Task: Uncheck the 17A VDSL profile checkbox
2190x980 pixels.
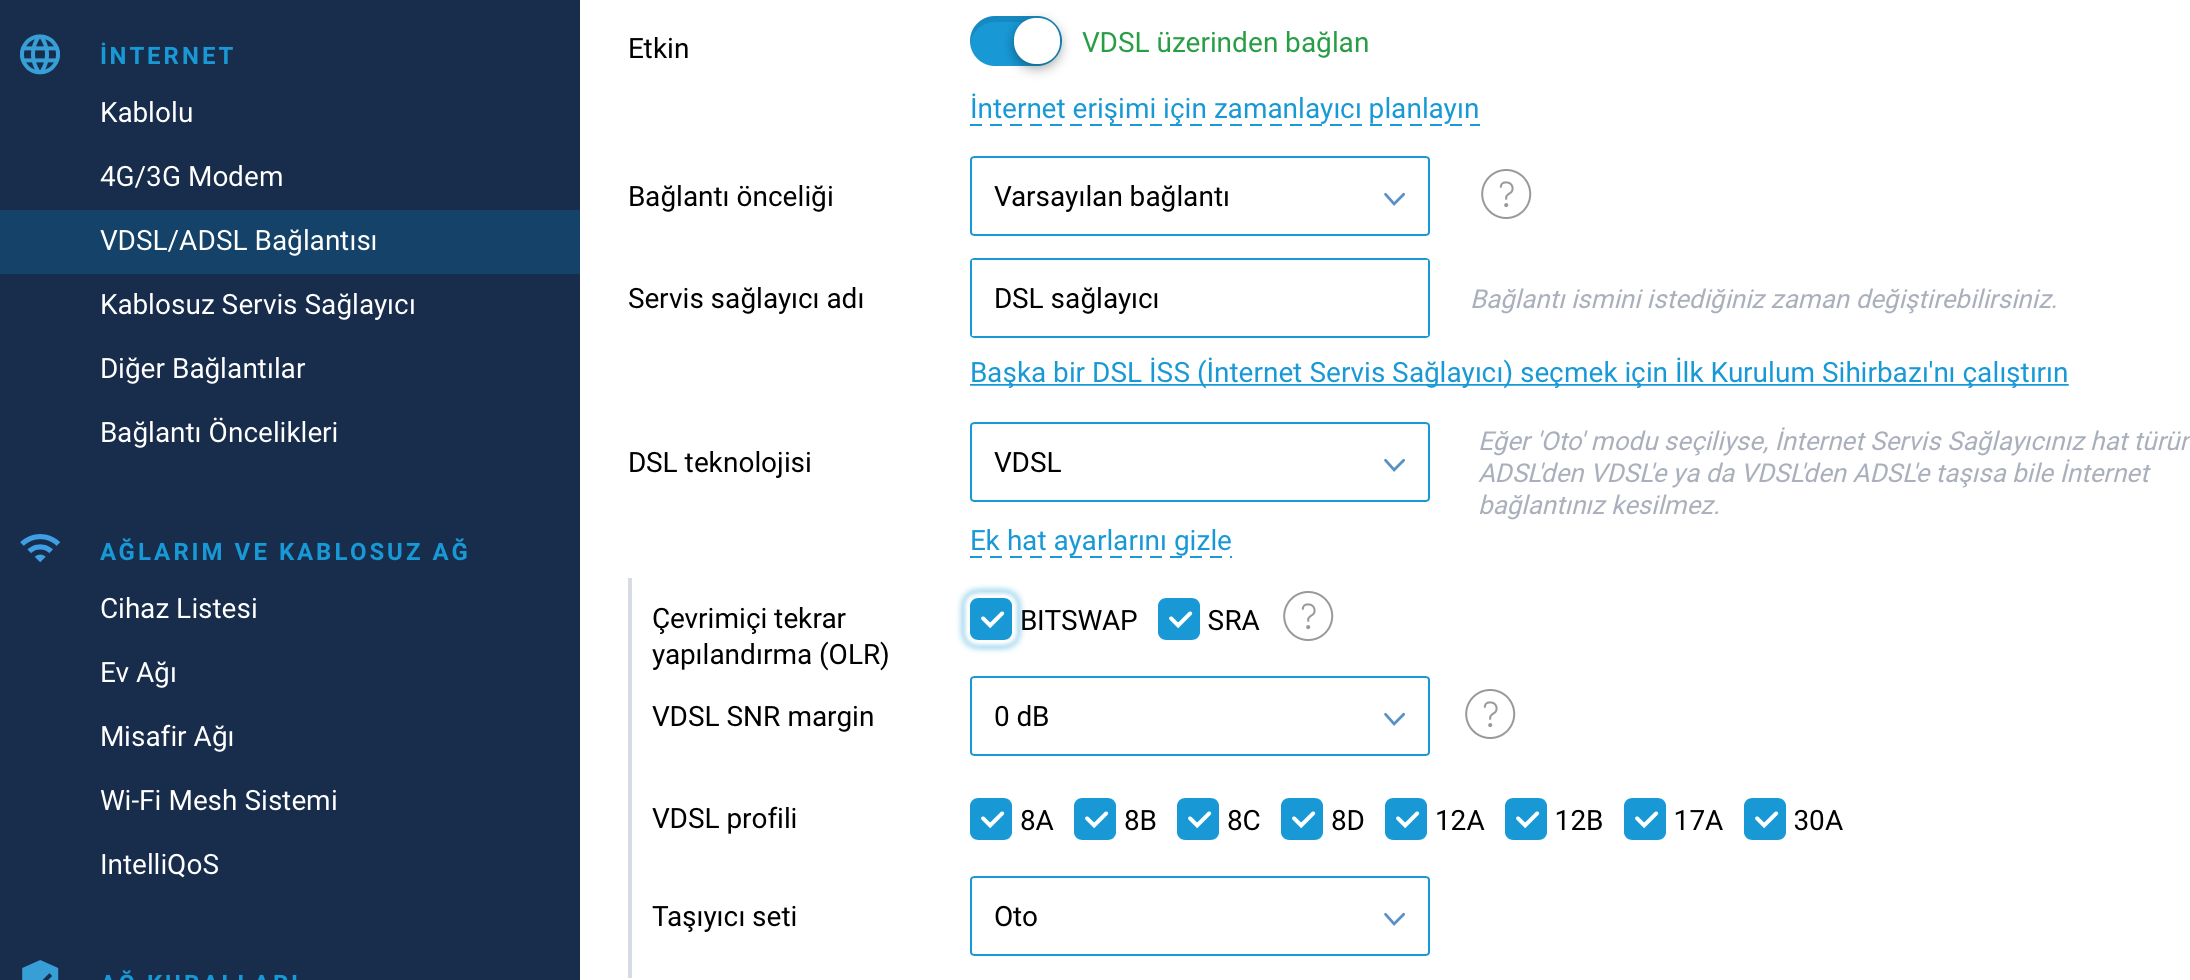Action: coord(1645,820)
